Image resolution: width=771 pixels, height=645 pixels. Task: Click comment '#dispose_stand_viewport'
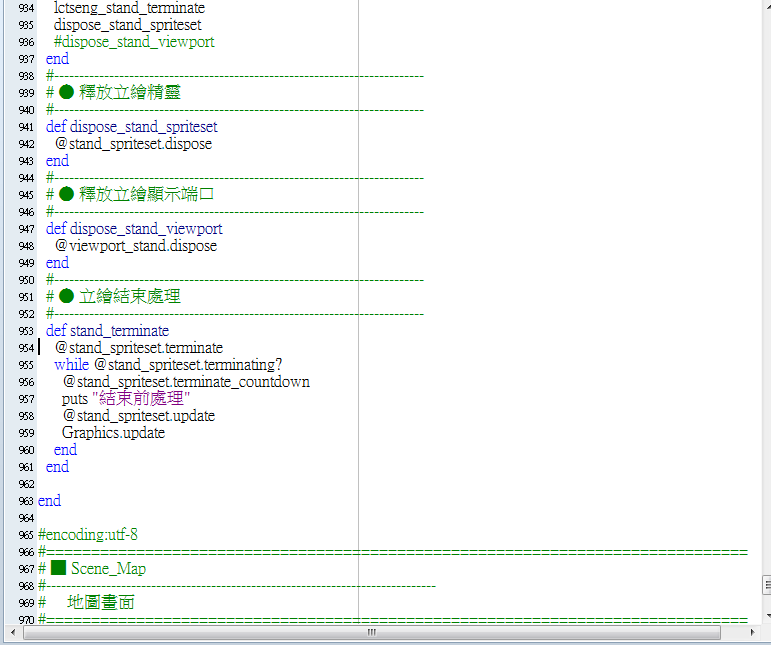pyautogui.click(x=134, y=42)
